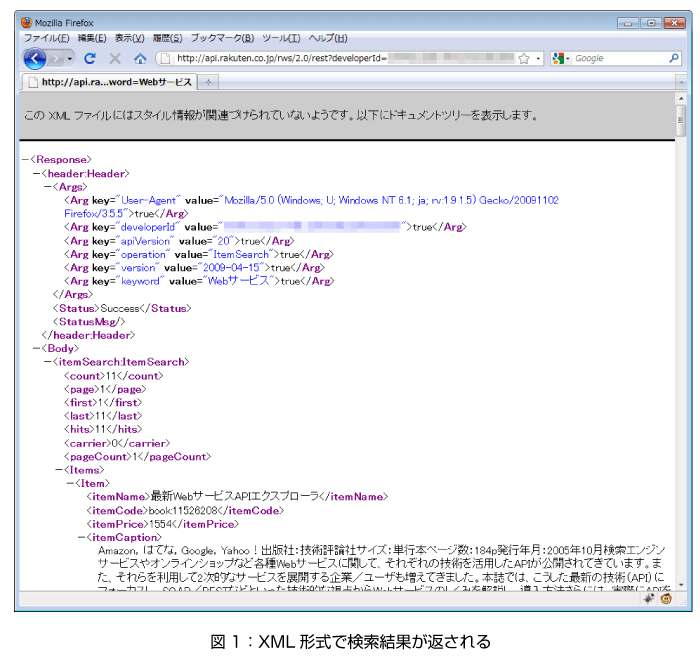Click the pageCount element line
The image size is (700, 659).
(x=138, y=457)
